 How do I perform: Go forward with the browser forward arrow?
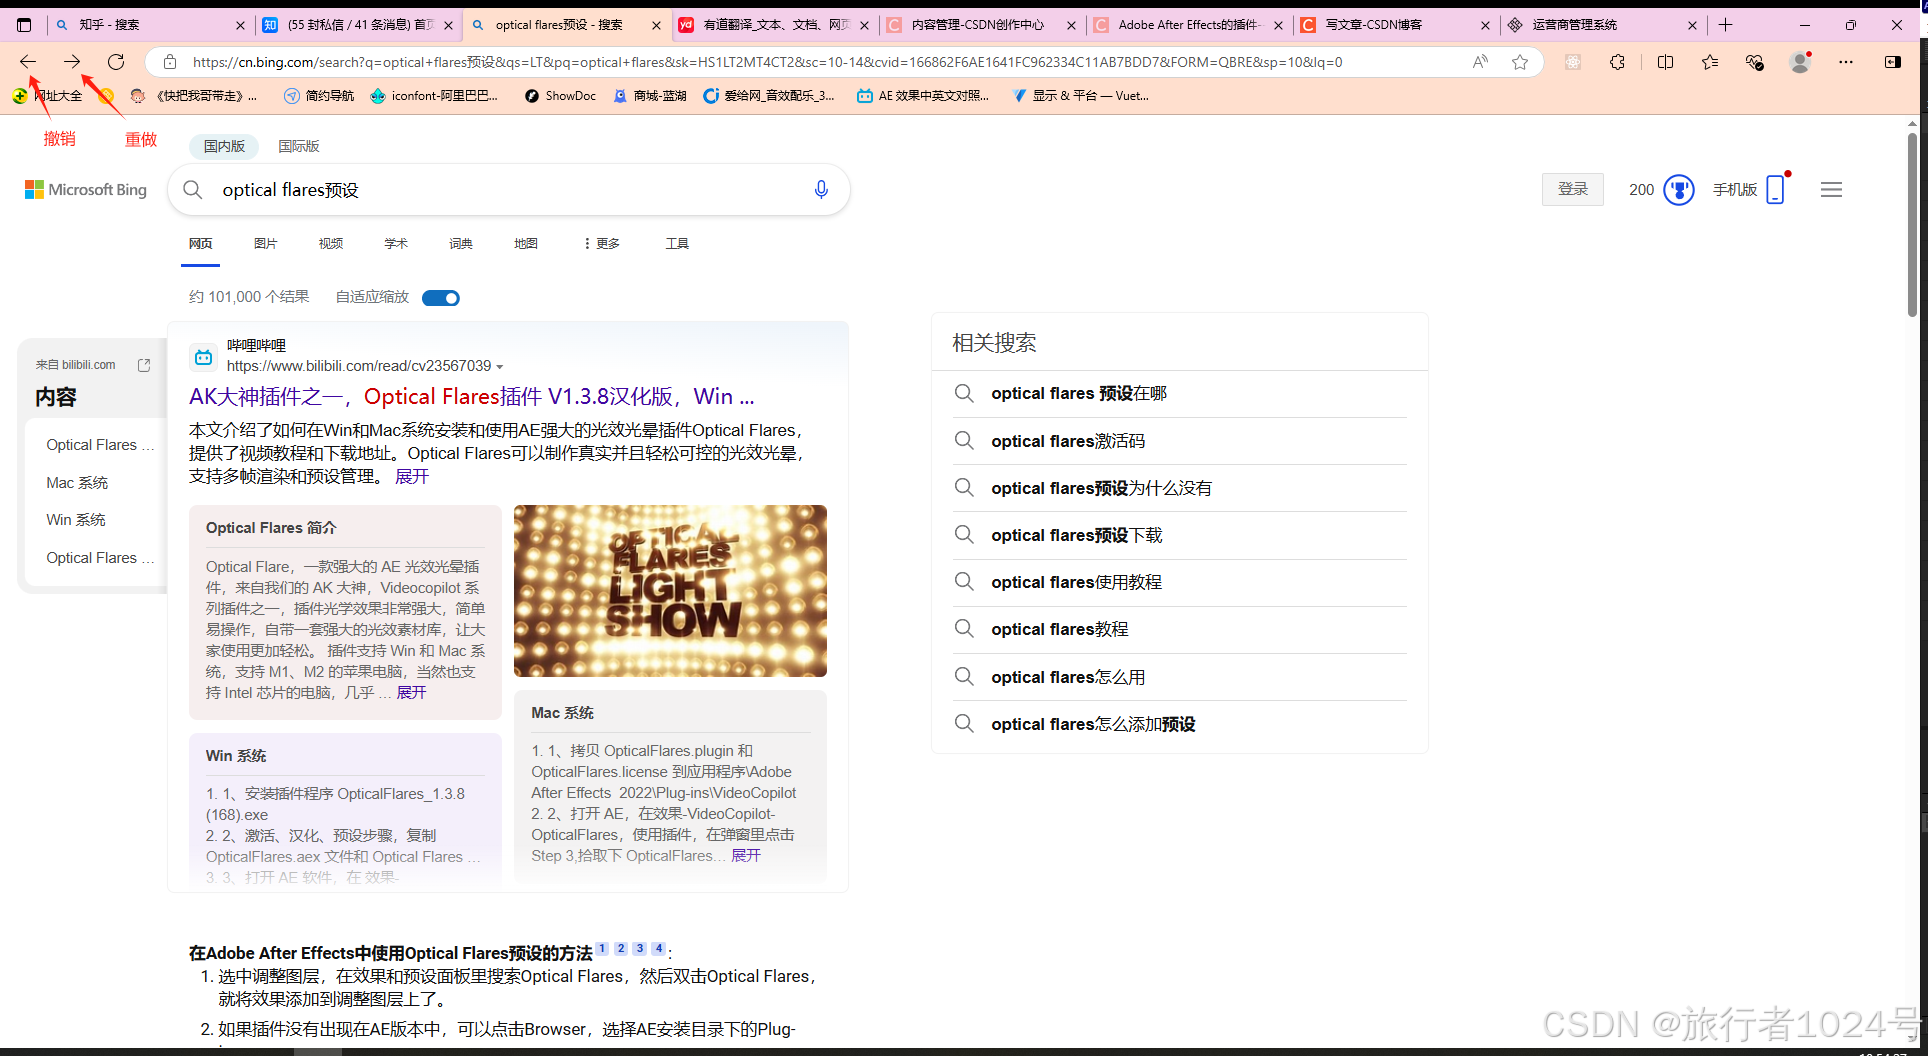(x=72, y=62)
